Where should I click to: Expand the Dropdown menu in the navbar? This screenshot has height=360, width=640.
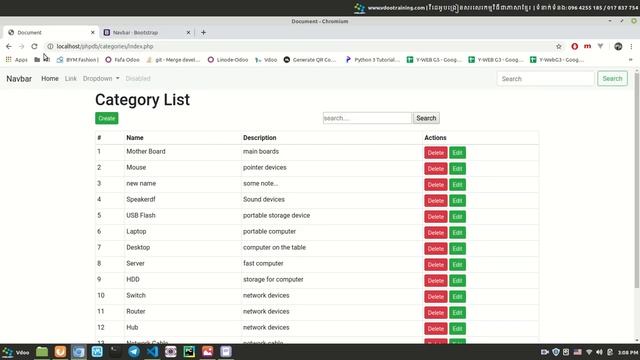pyautogui.click(x=101, y=78)
